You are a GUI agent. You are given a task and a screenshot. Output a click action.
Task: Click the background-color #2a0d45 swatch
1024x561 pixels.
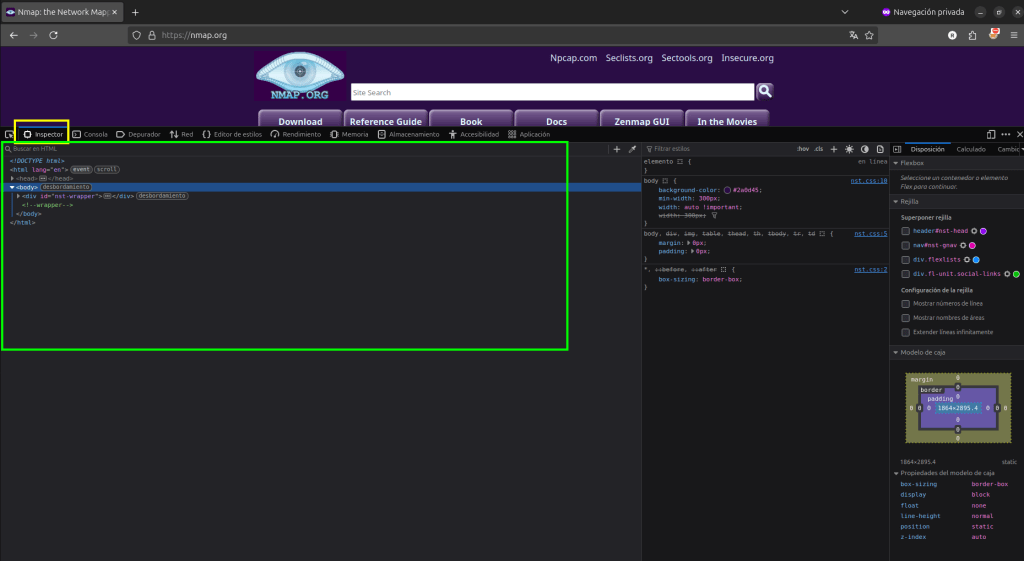click(x=727, y=189)
